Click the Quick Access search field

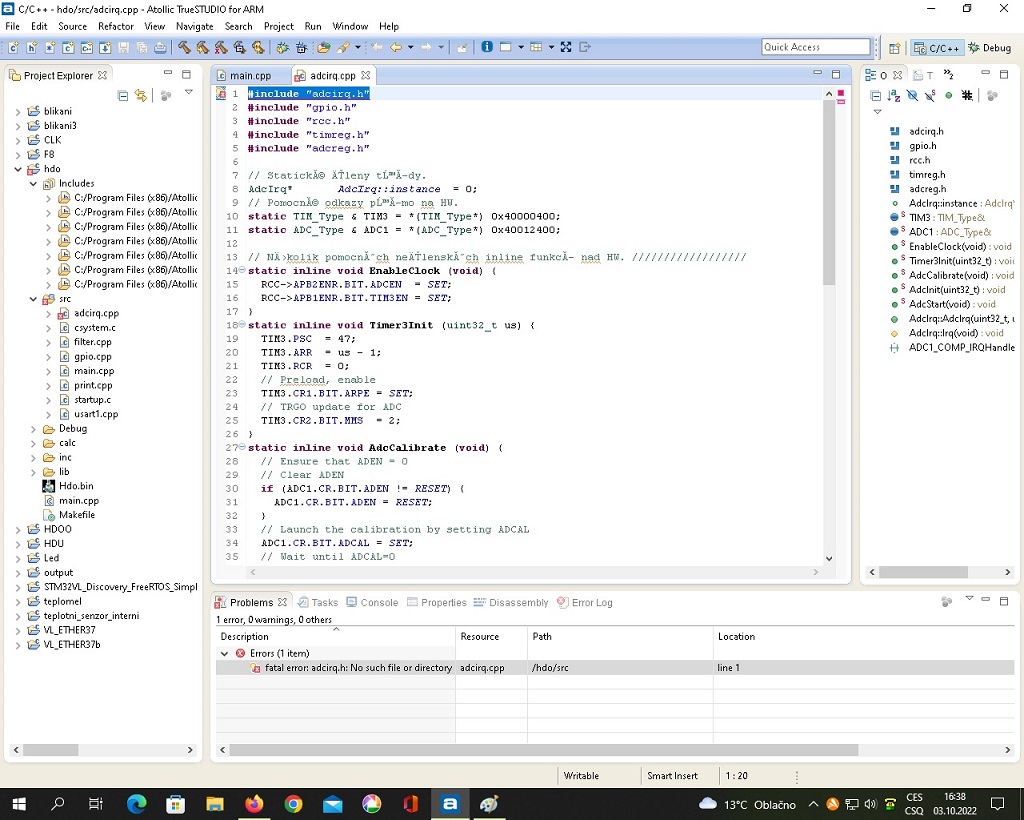pyautogui.click(x=815, y=47)
